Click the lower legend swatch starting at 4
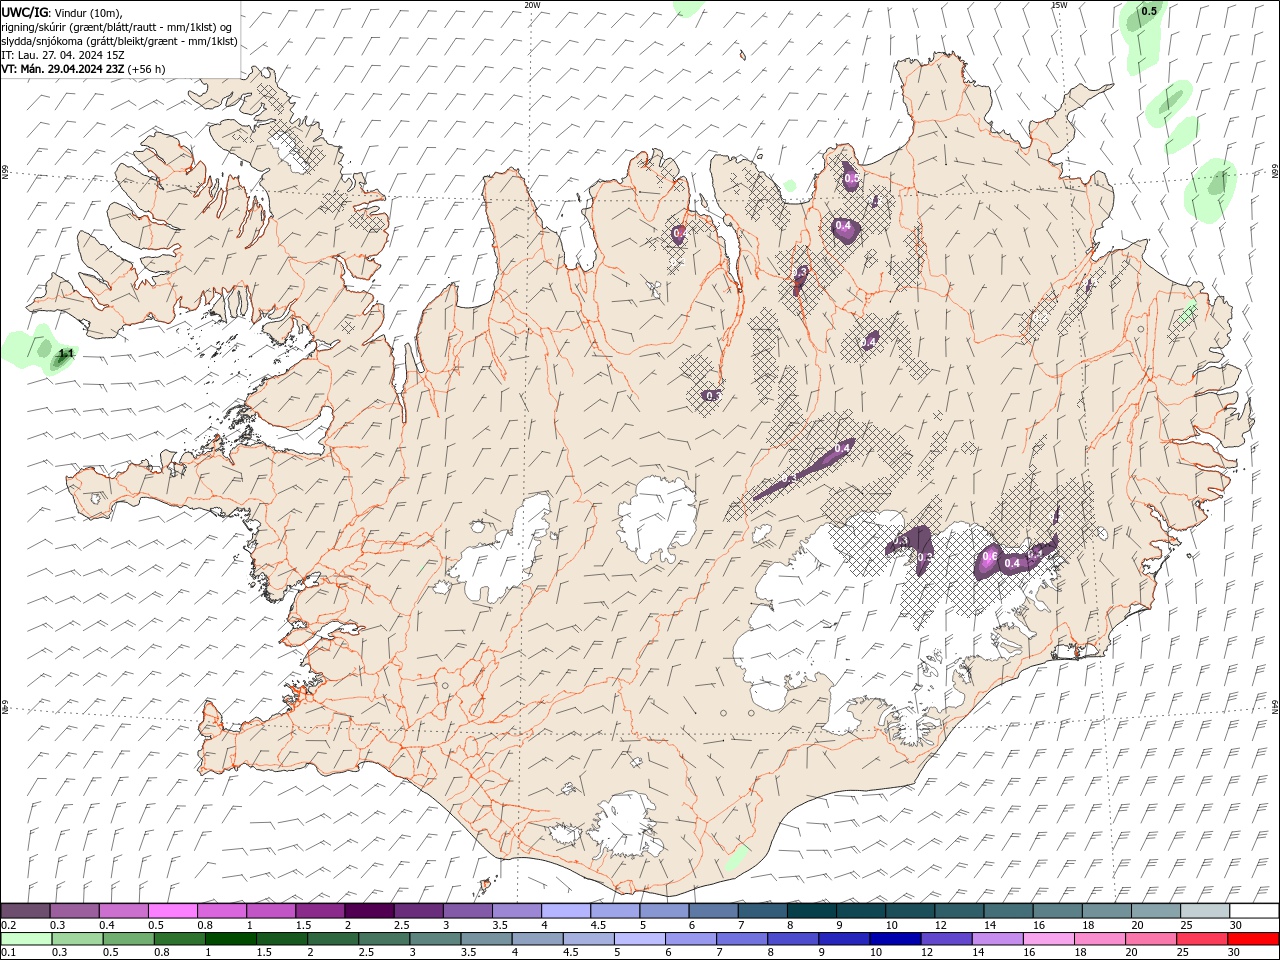The width and height of the screenshot is (1280, 960). pos(537,939)
